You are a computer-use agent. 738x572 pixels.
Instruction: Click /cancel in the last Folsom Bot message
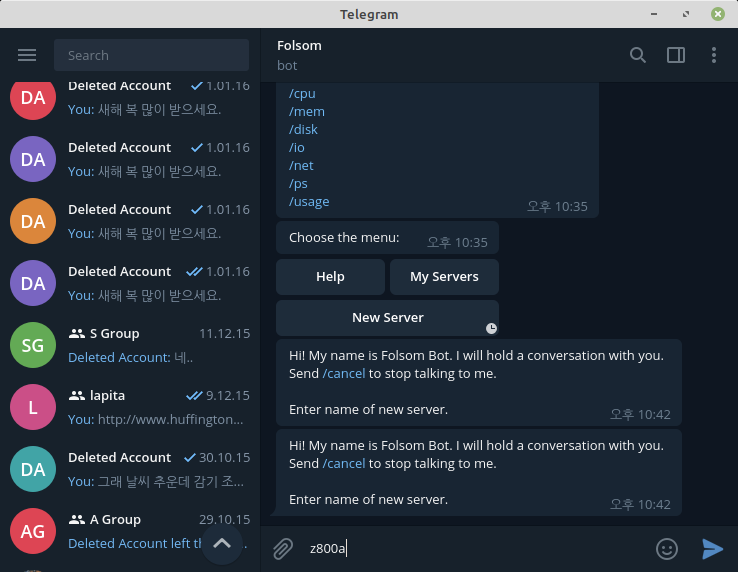pyautogui.click(x=344, y=463)
